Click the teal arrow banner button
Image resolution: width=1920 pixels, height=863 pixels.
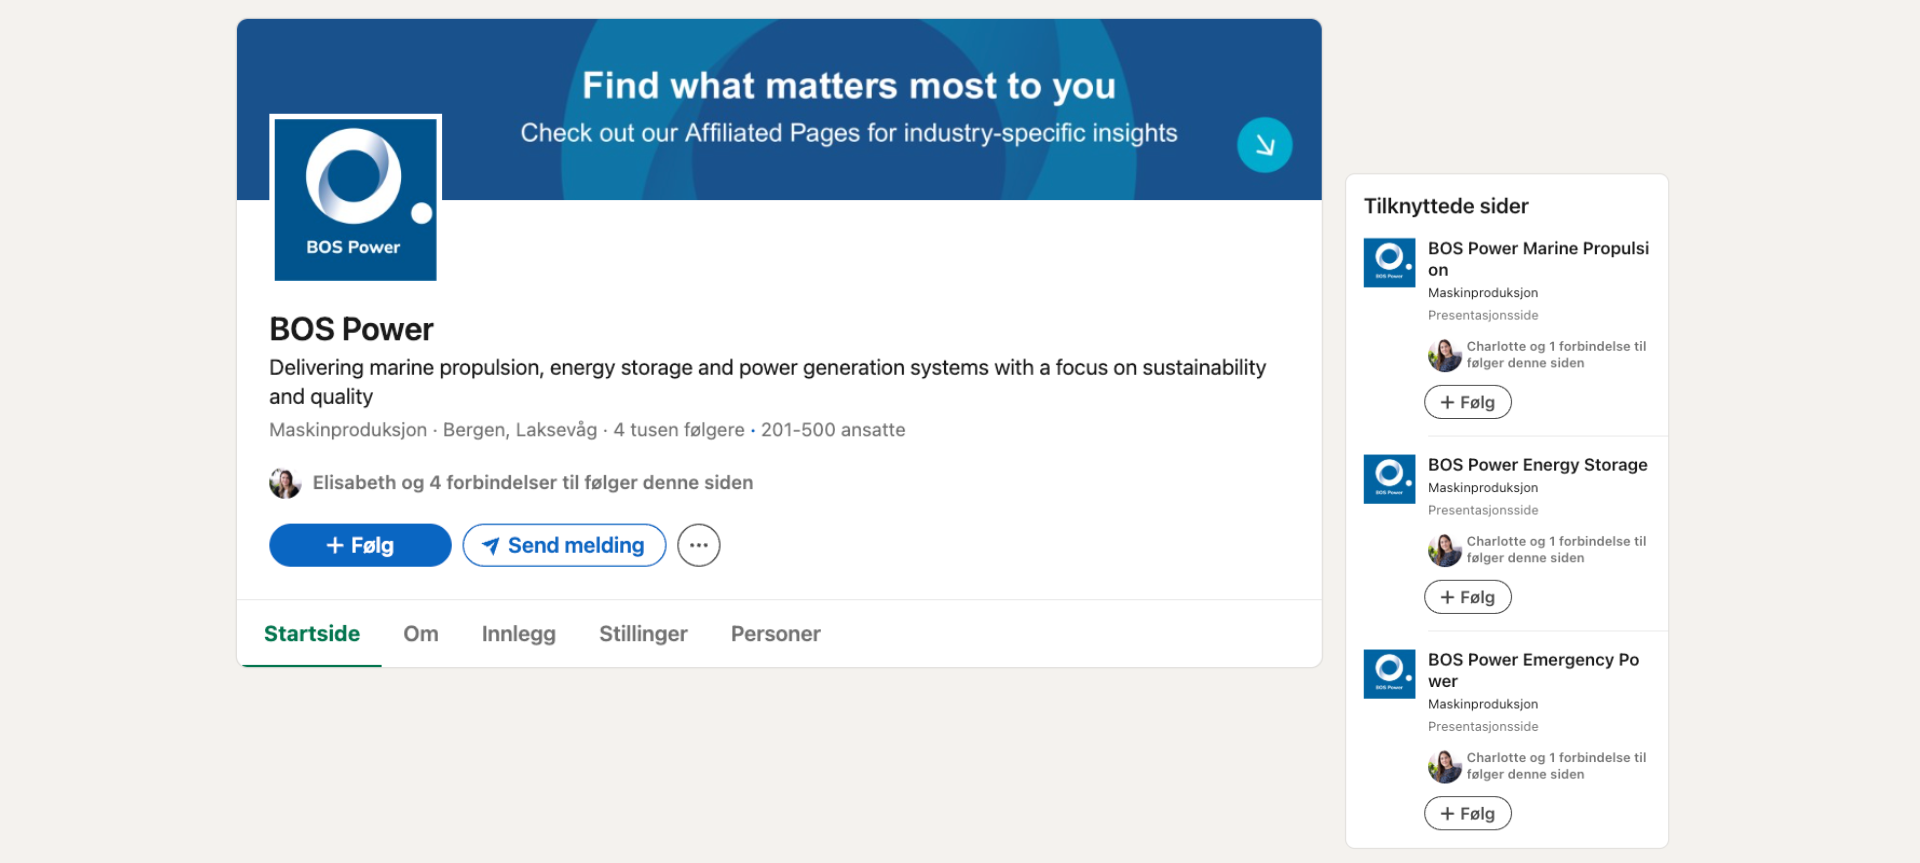(x=1264, y=145)
